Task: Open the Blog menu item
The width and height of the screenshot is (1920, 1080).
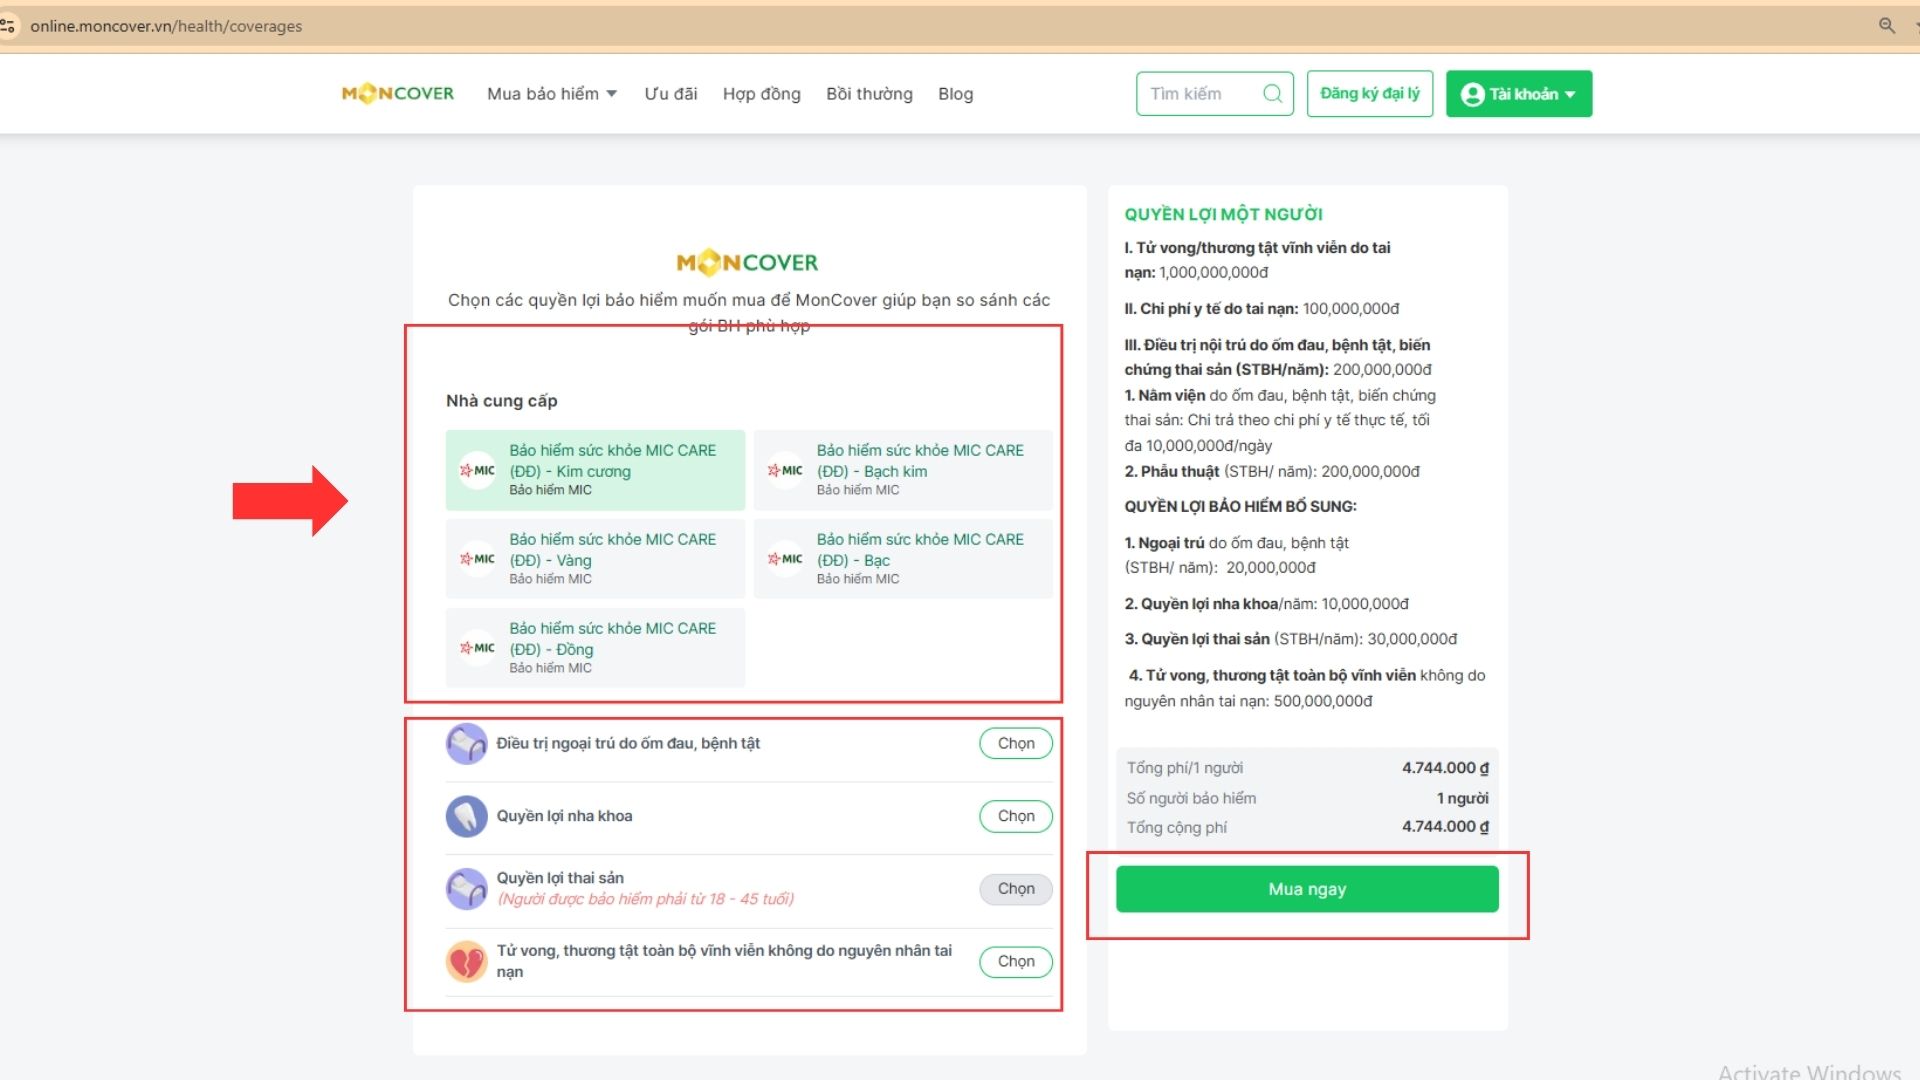Action: coord(955,94)
